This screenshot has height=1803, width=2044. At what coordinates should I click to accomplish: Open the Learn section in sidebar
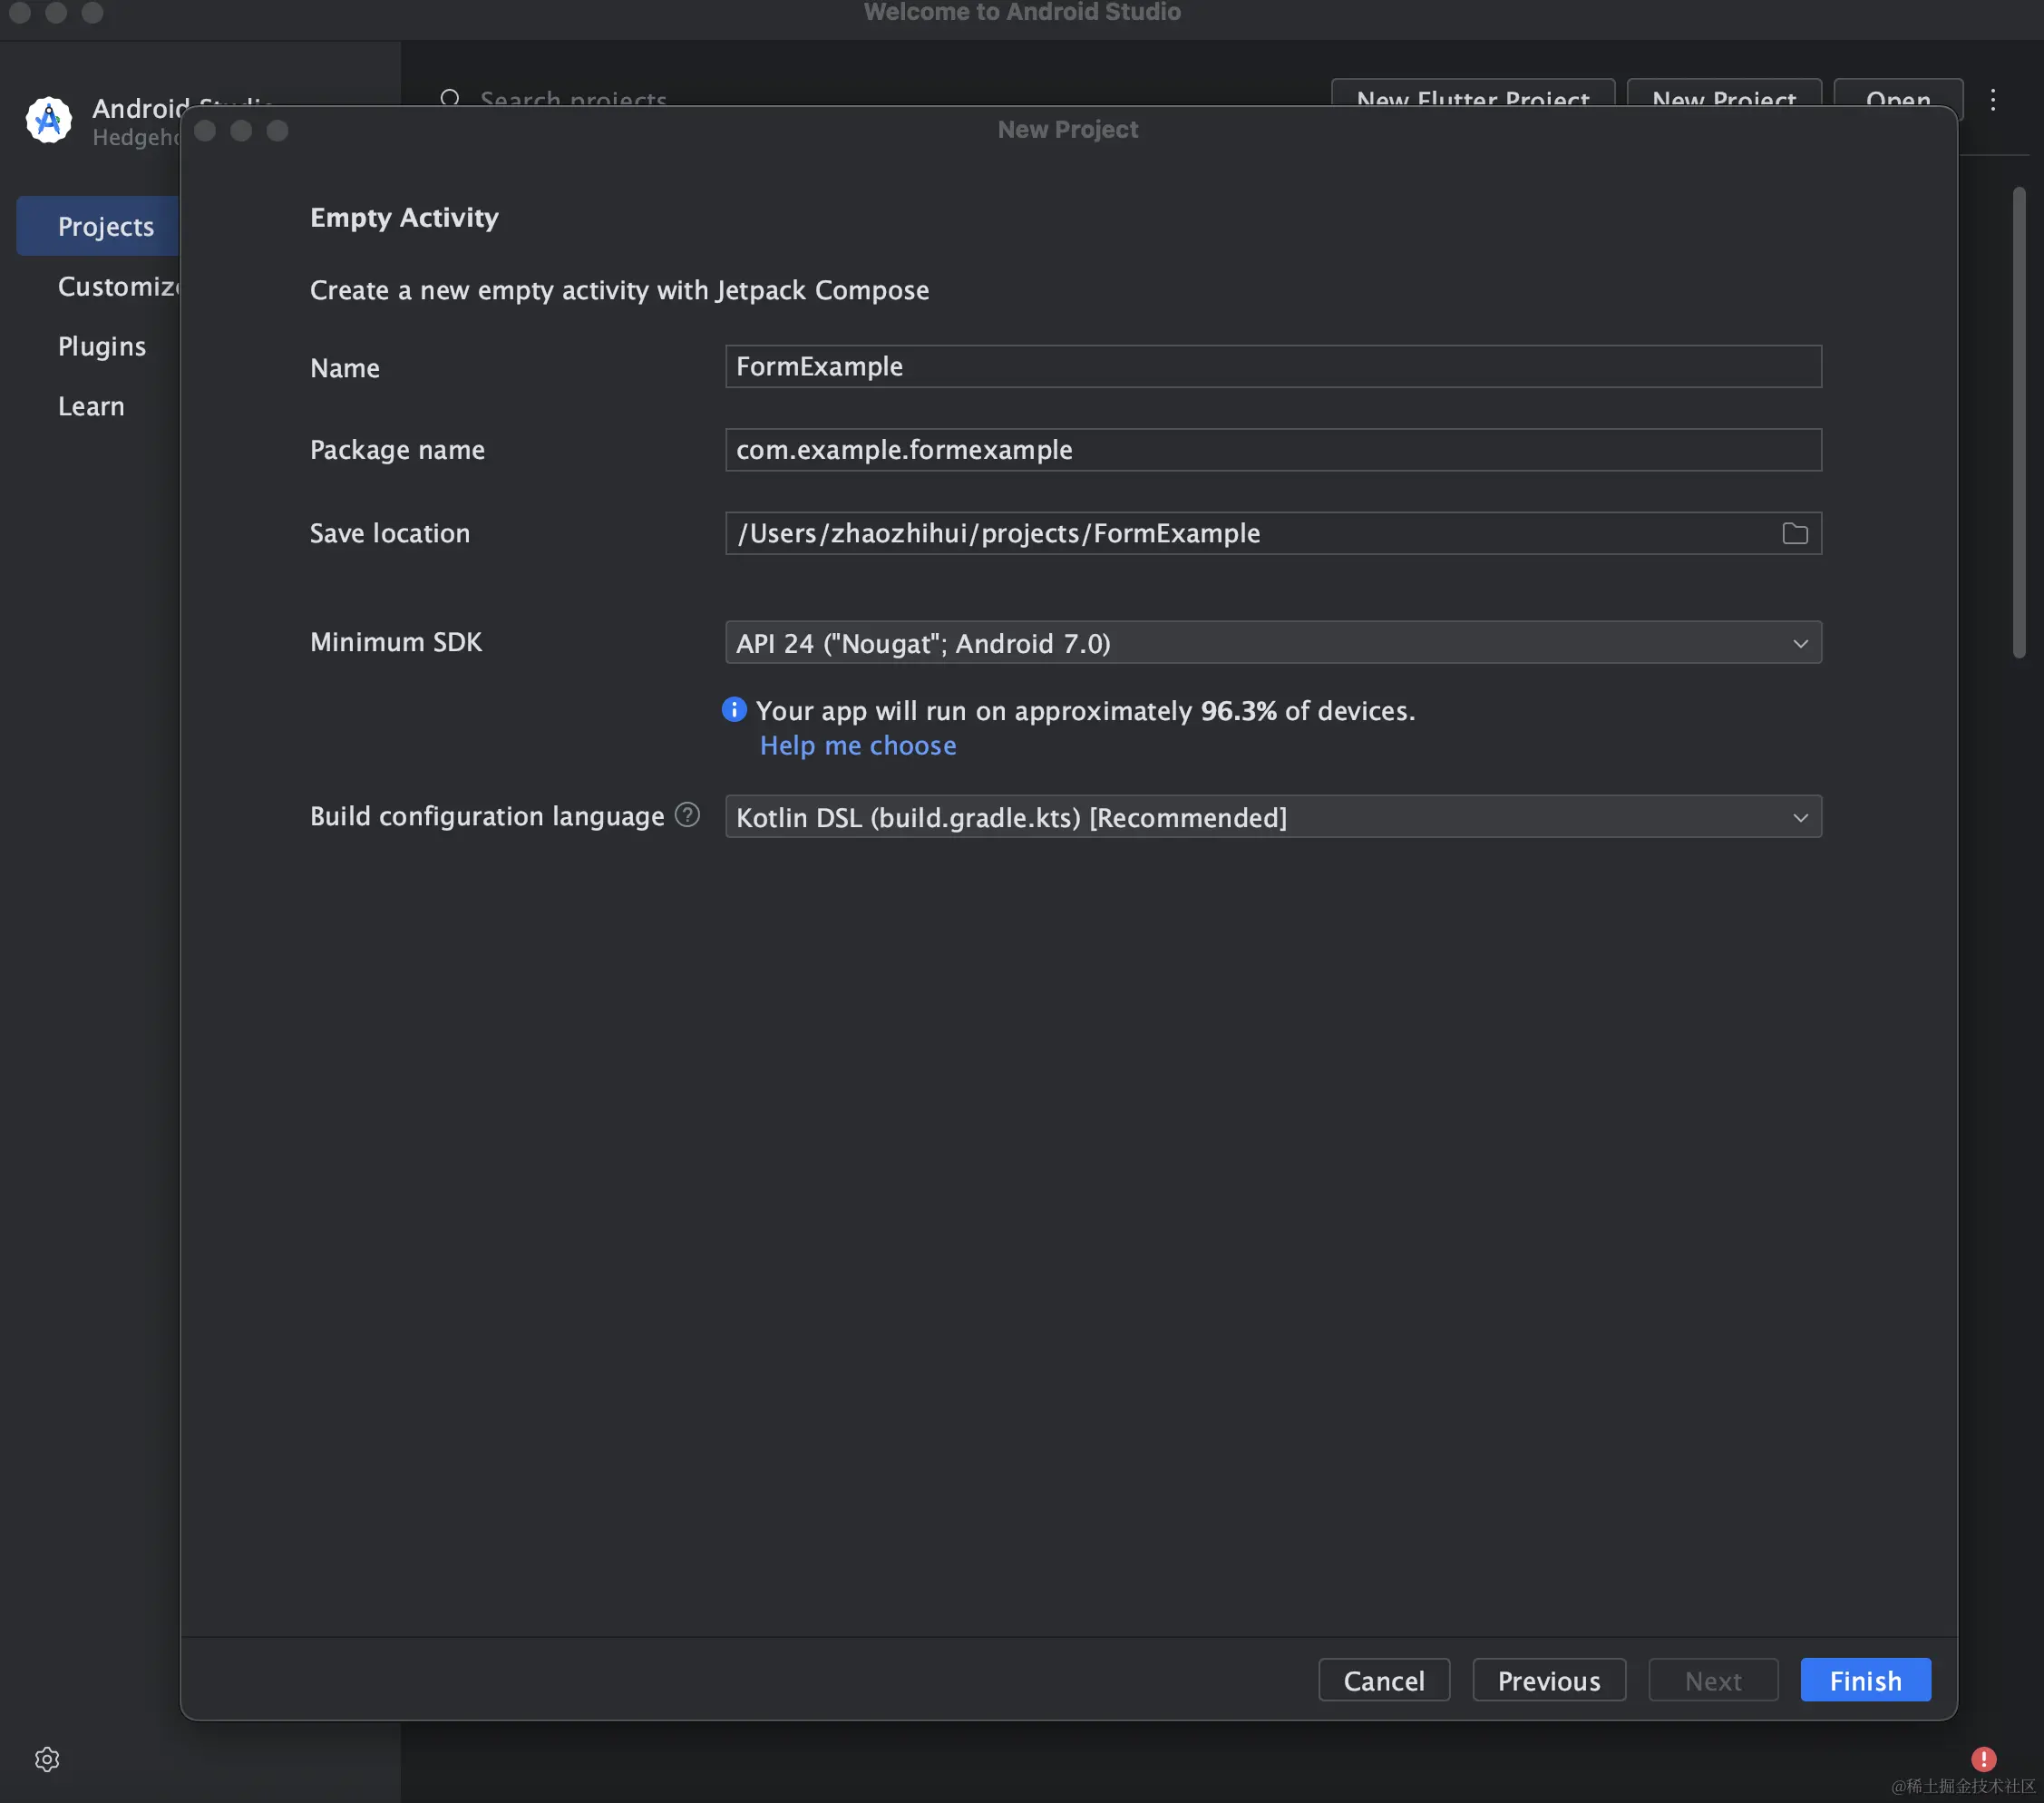coord(91,406)
